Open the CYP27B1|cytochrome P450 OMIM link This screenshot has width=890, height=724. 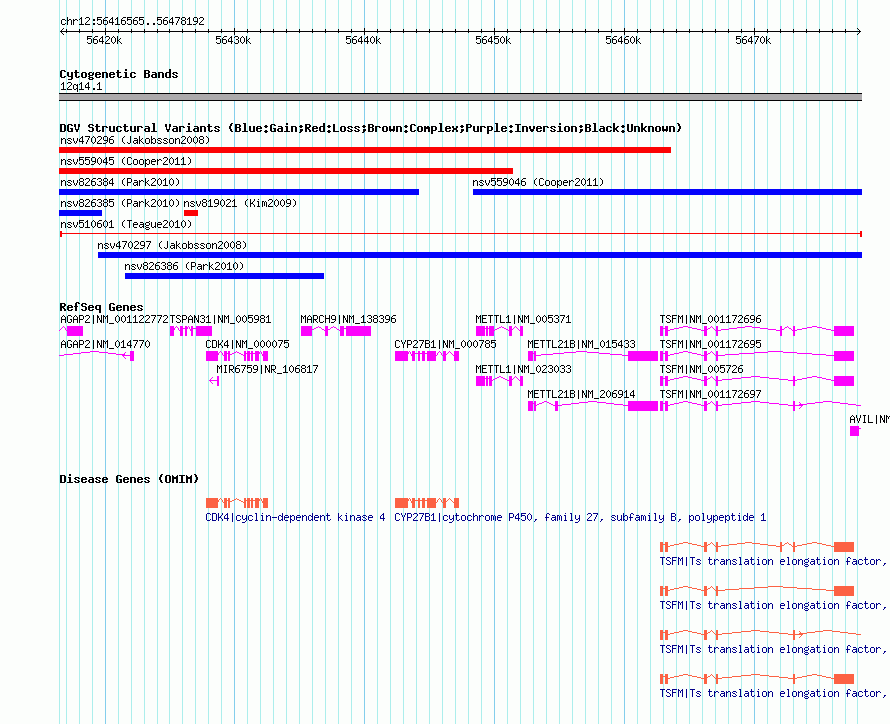tap(580, 517)
